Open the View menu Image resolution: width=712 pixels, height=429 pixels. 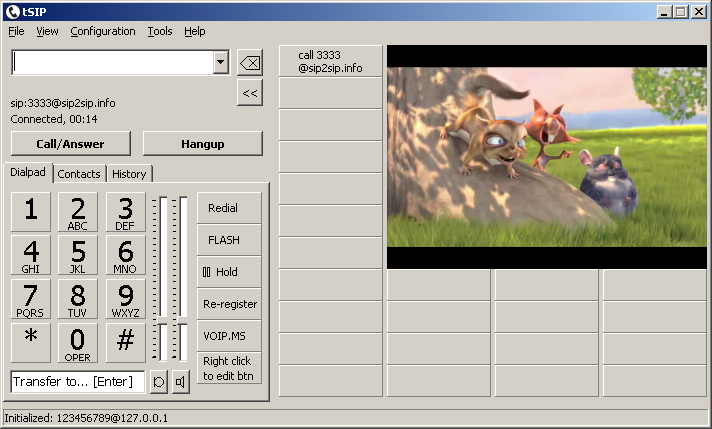pyautogui.click(x=47, y=31)
